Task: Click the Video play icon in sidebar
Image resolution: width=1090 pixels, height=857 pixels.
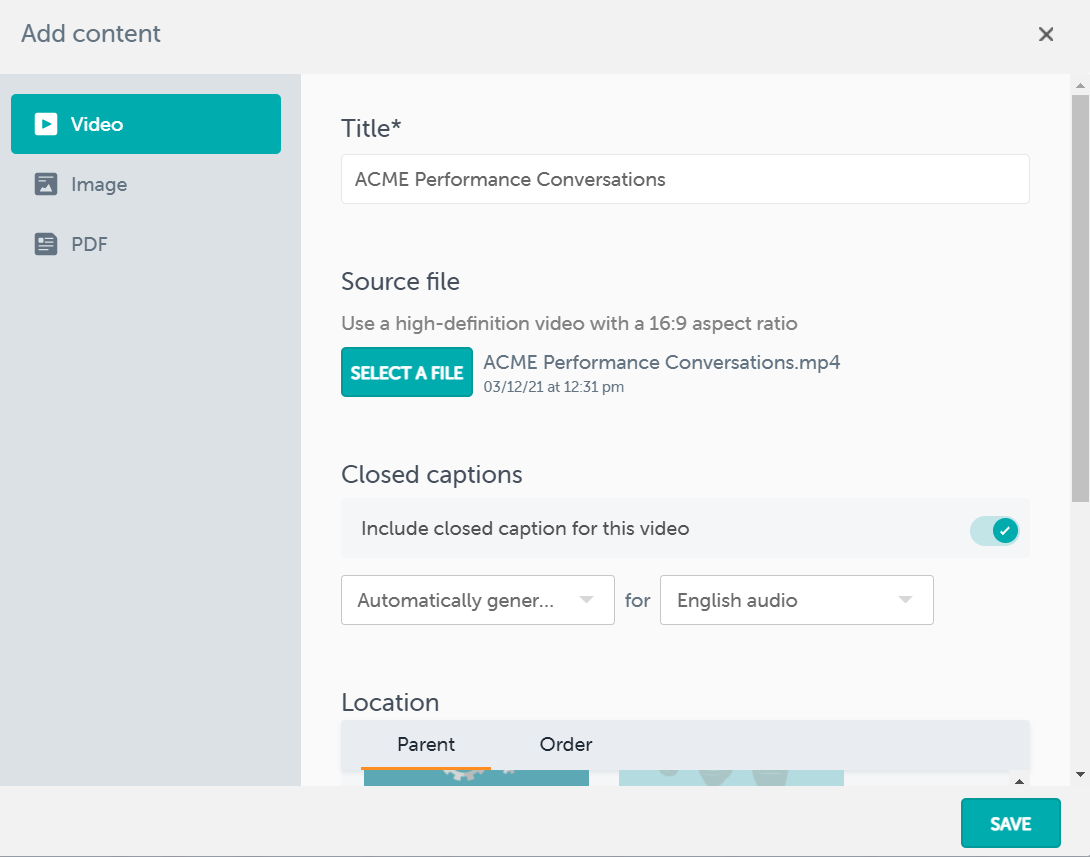Action: [46, 124]
